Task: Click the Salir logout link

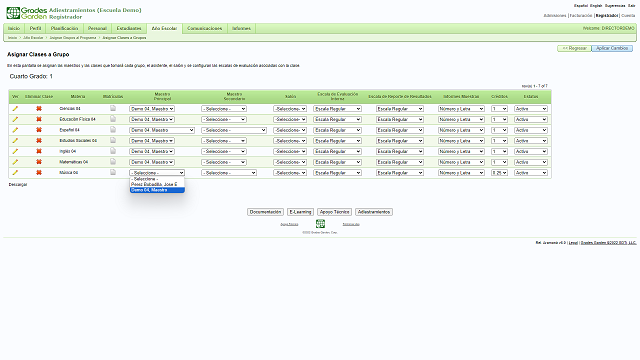Action: tap(631, 6)
